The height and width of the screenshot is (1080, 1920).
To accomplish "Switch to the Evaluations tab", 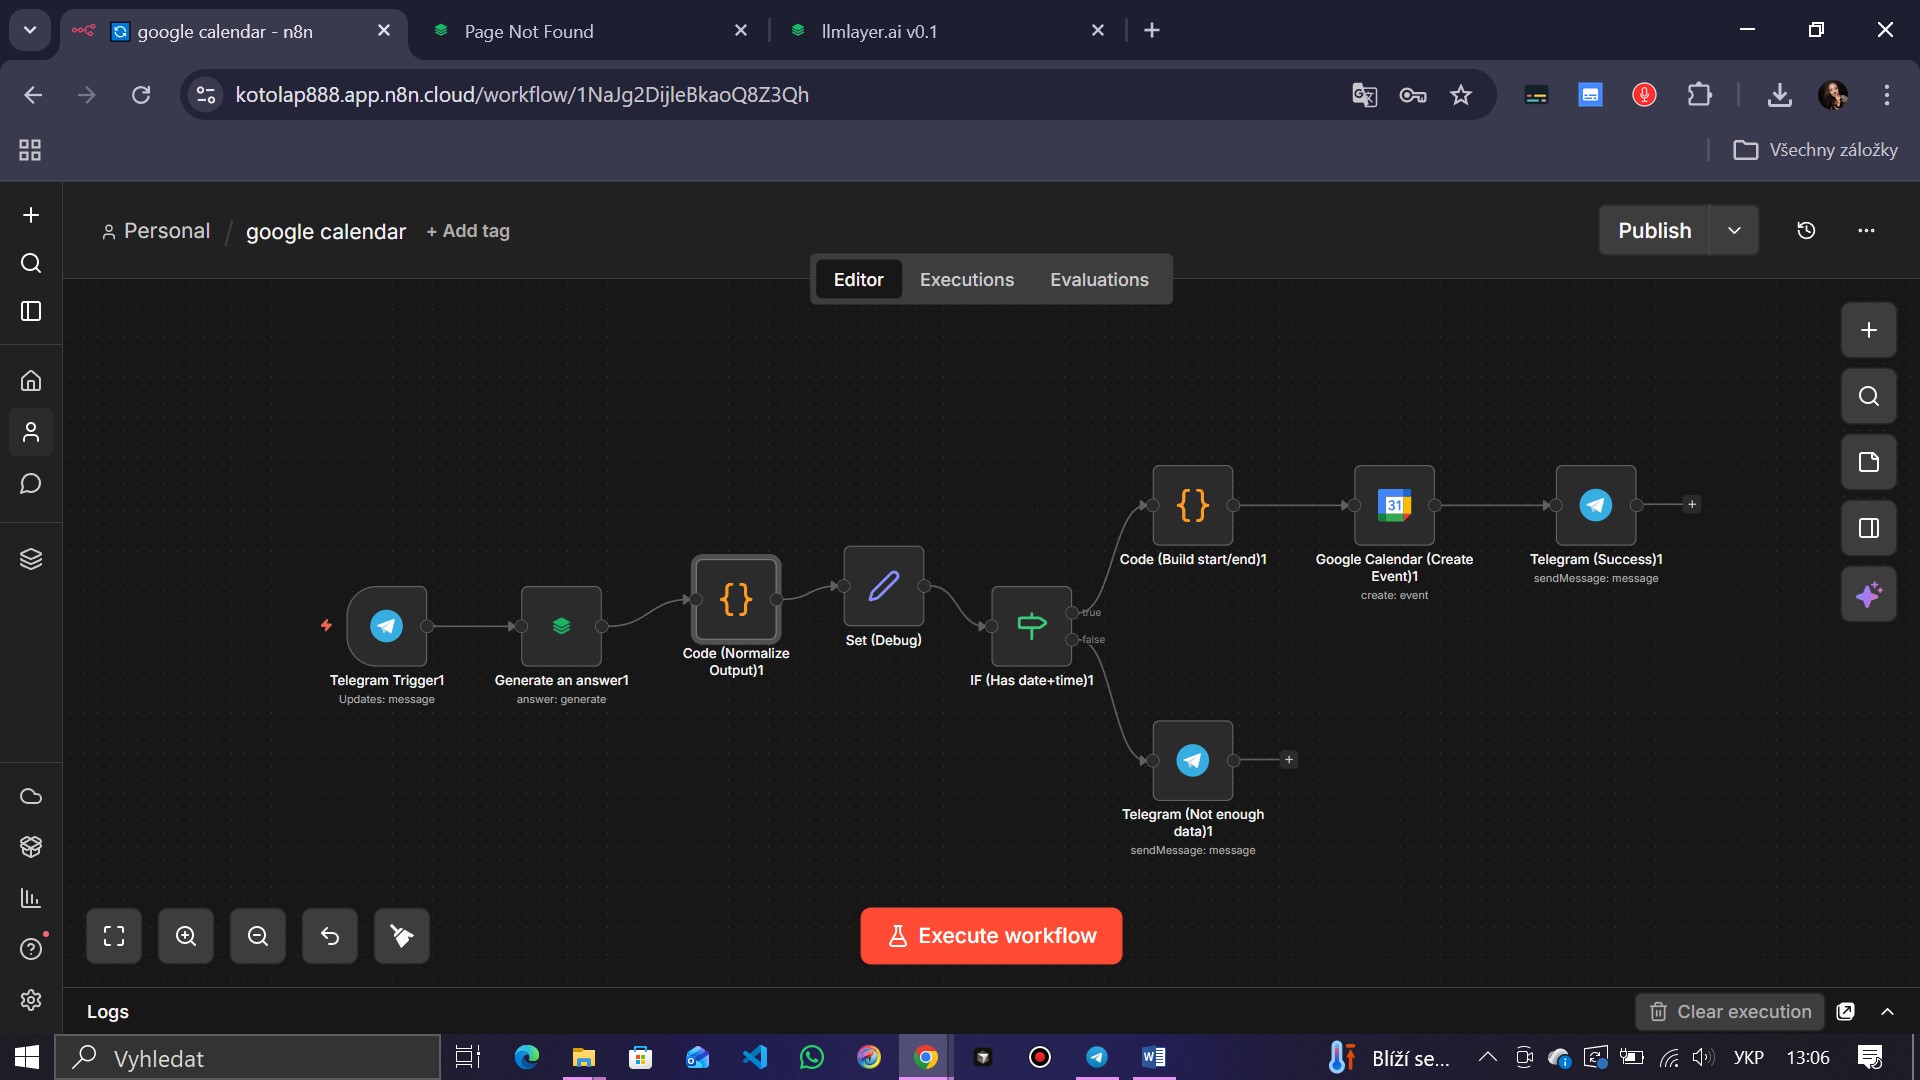I will (1099, 279).
